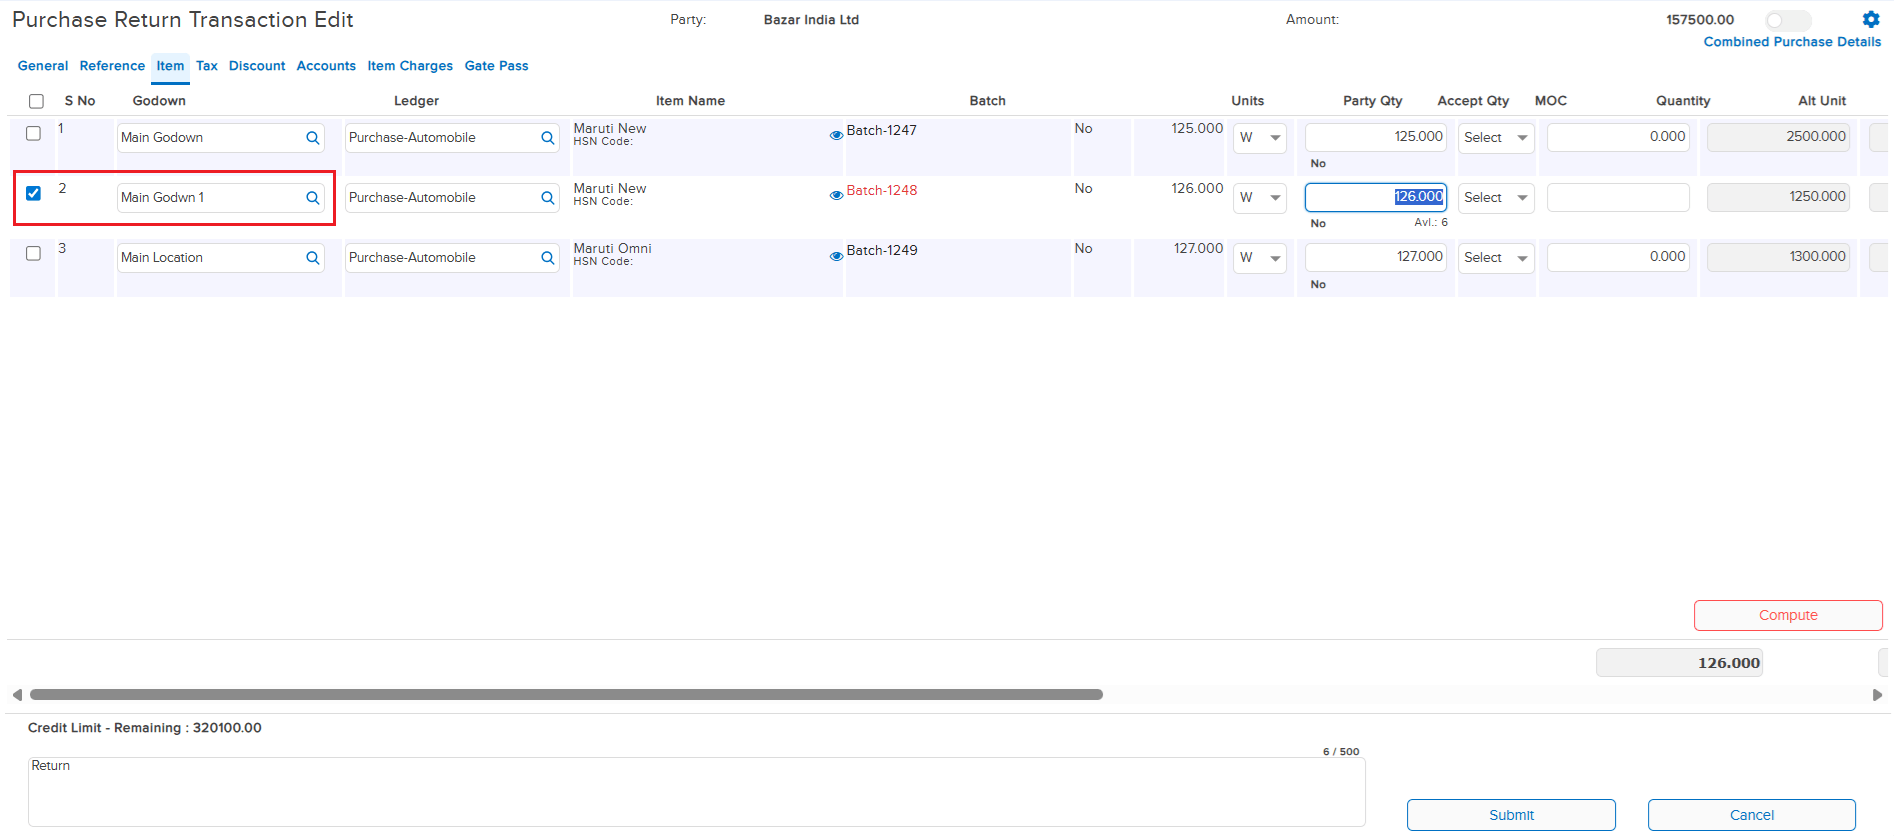Open Units dropdown in Batch-1249 row
Screen dimensions: 1894x836
point(1260,258)
